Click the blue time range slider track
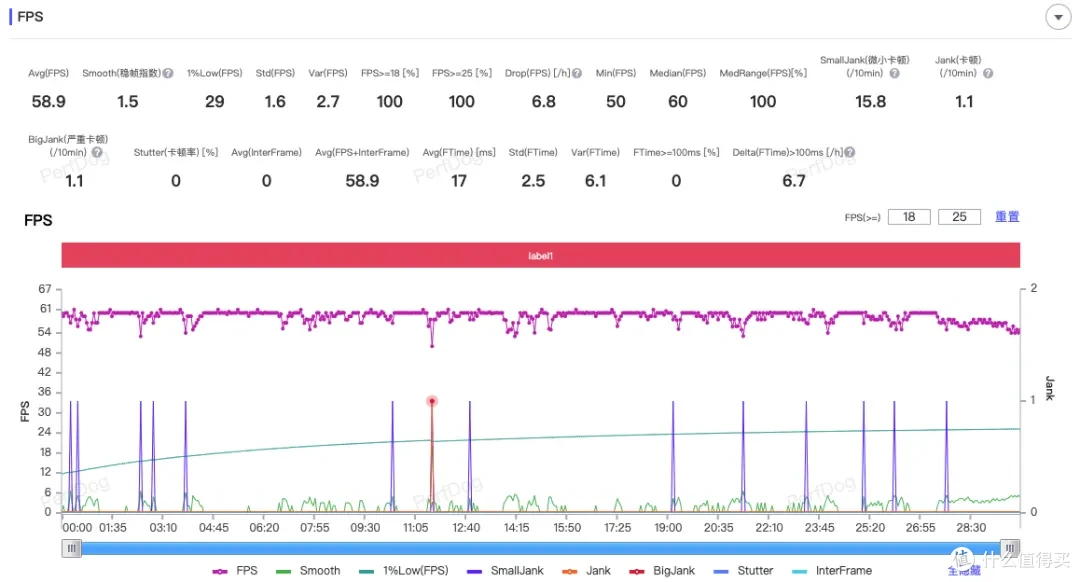 (541, 548)
